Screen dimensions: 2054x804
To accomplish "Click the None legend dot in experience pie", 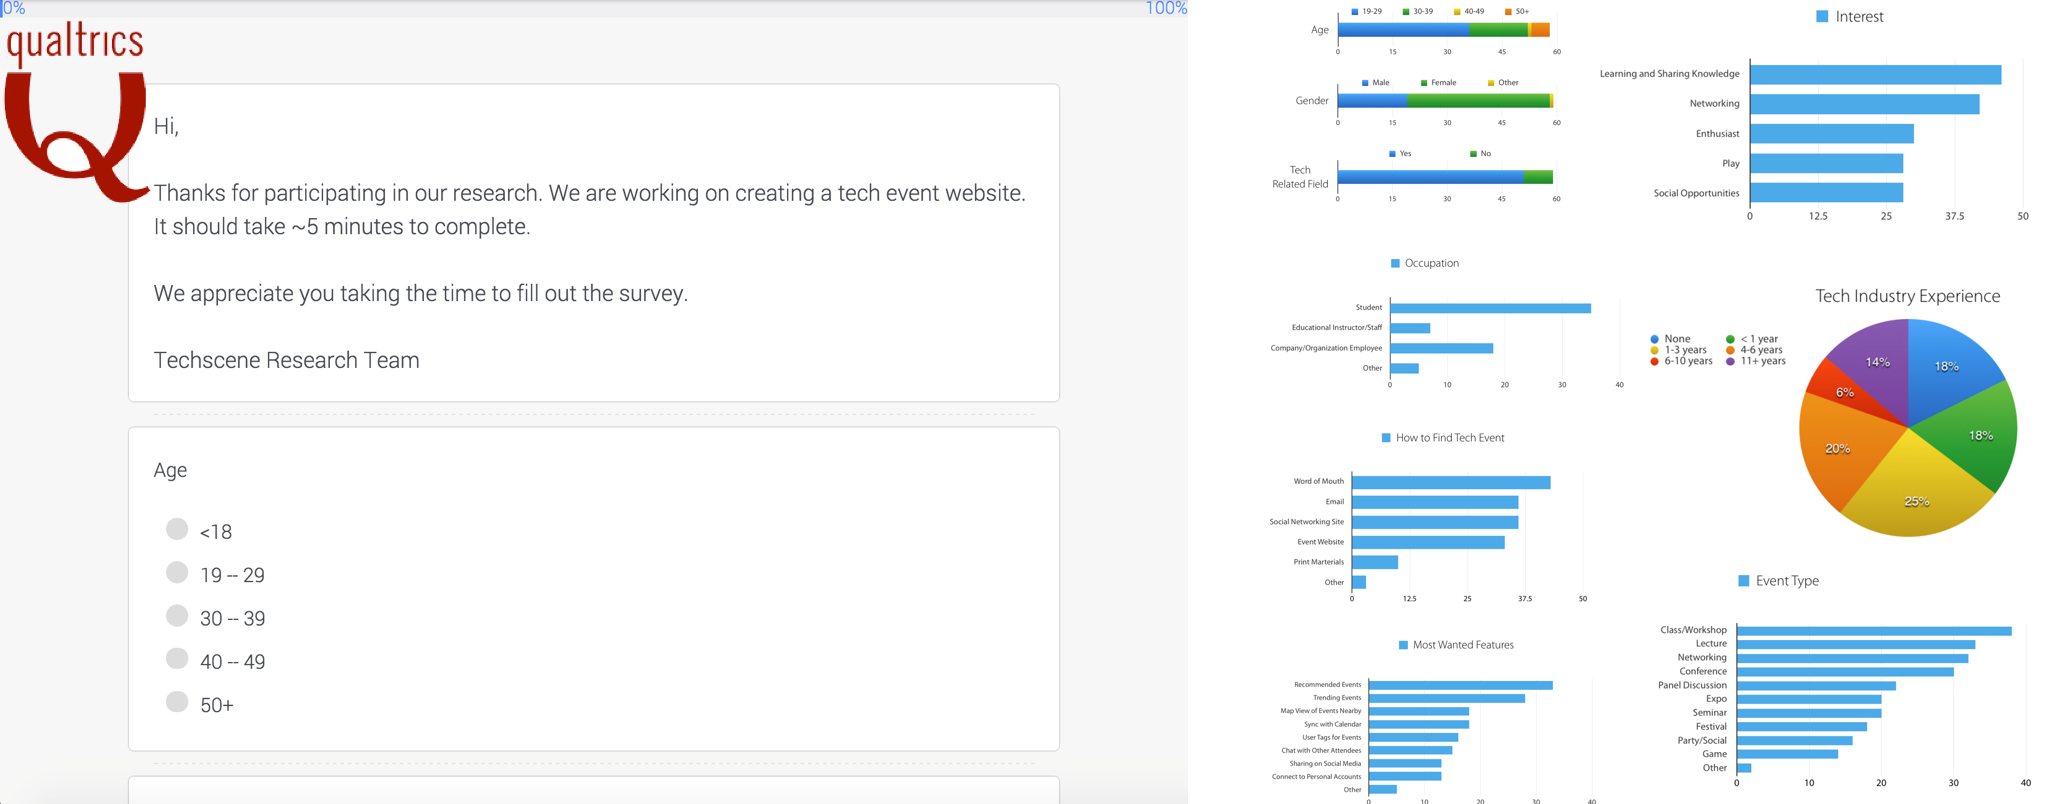I will (x=1655, y=339).
